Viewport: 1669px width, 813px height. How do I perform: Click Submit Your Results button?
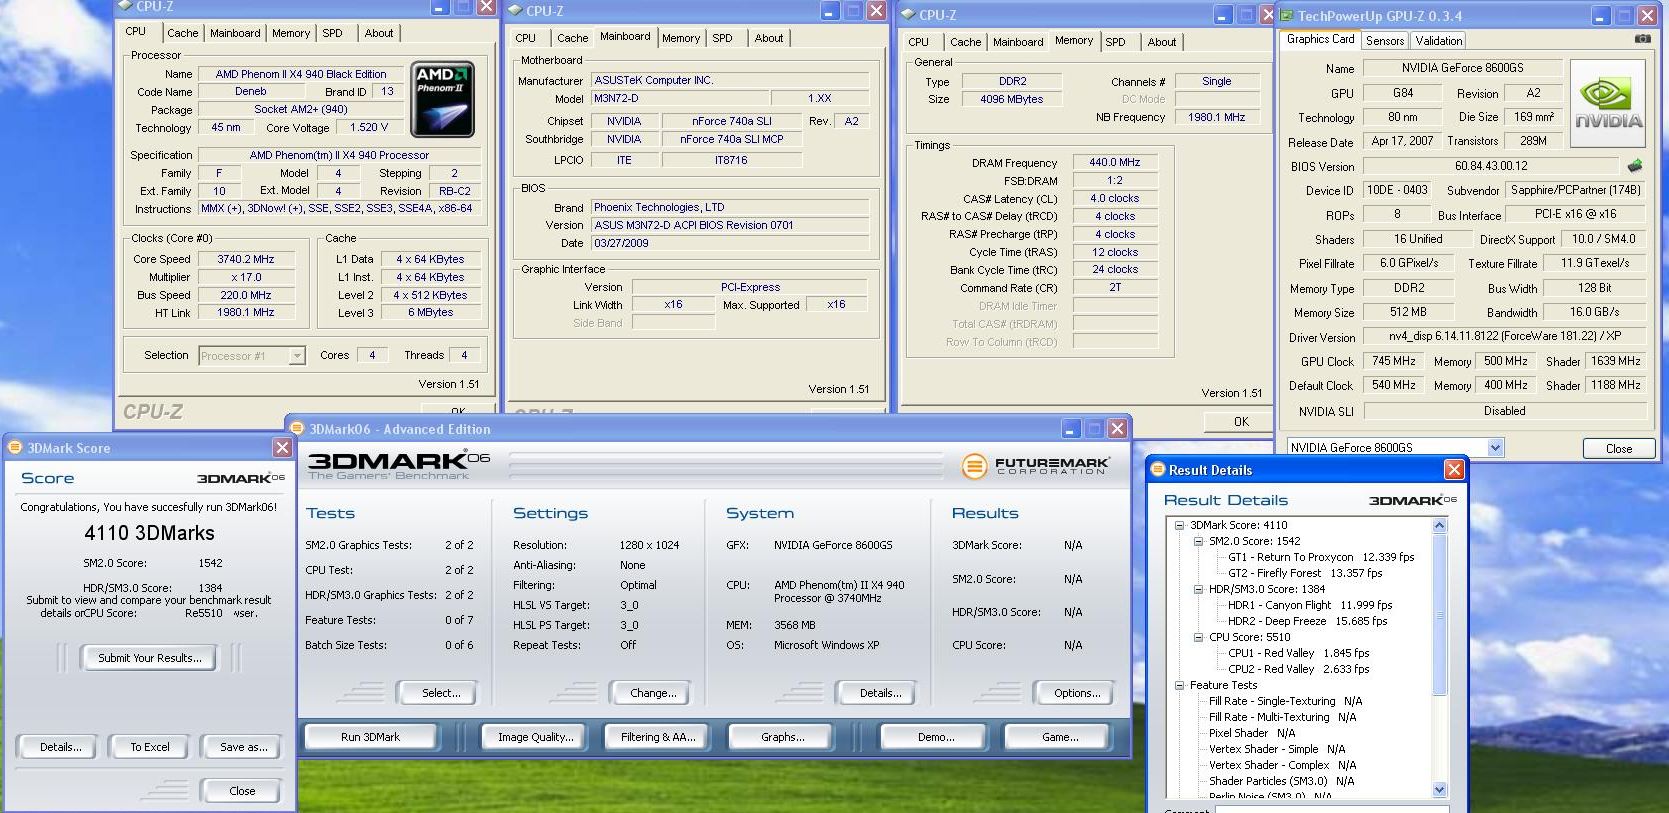click(150, 657)
